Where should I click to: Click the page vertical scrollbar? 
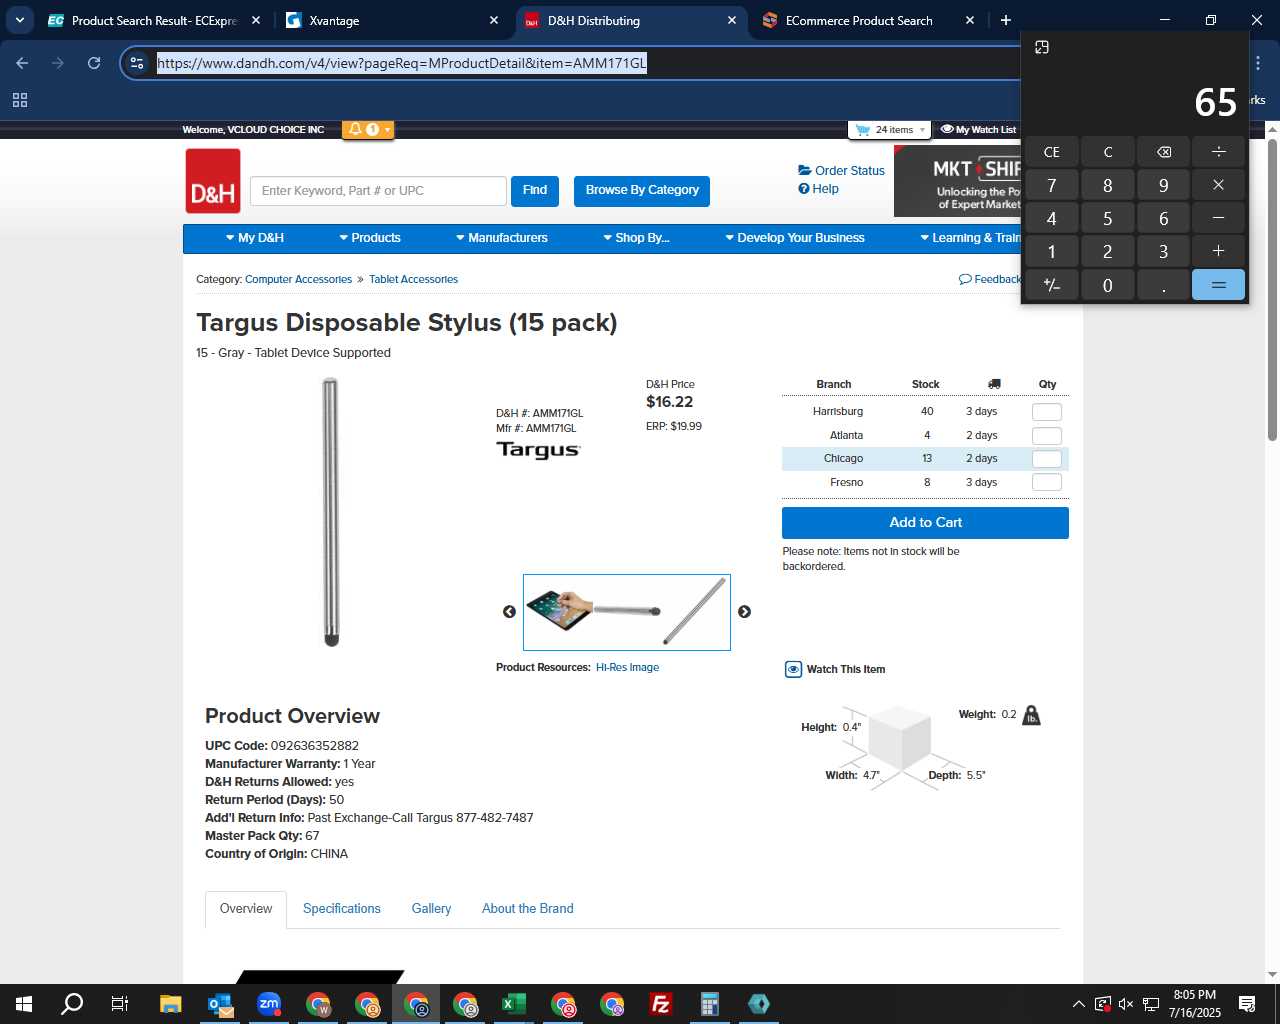click(x=1272, y=290)
